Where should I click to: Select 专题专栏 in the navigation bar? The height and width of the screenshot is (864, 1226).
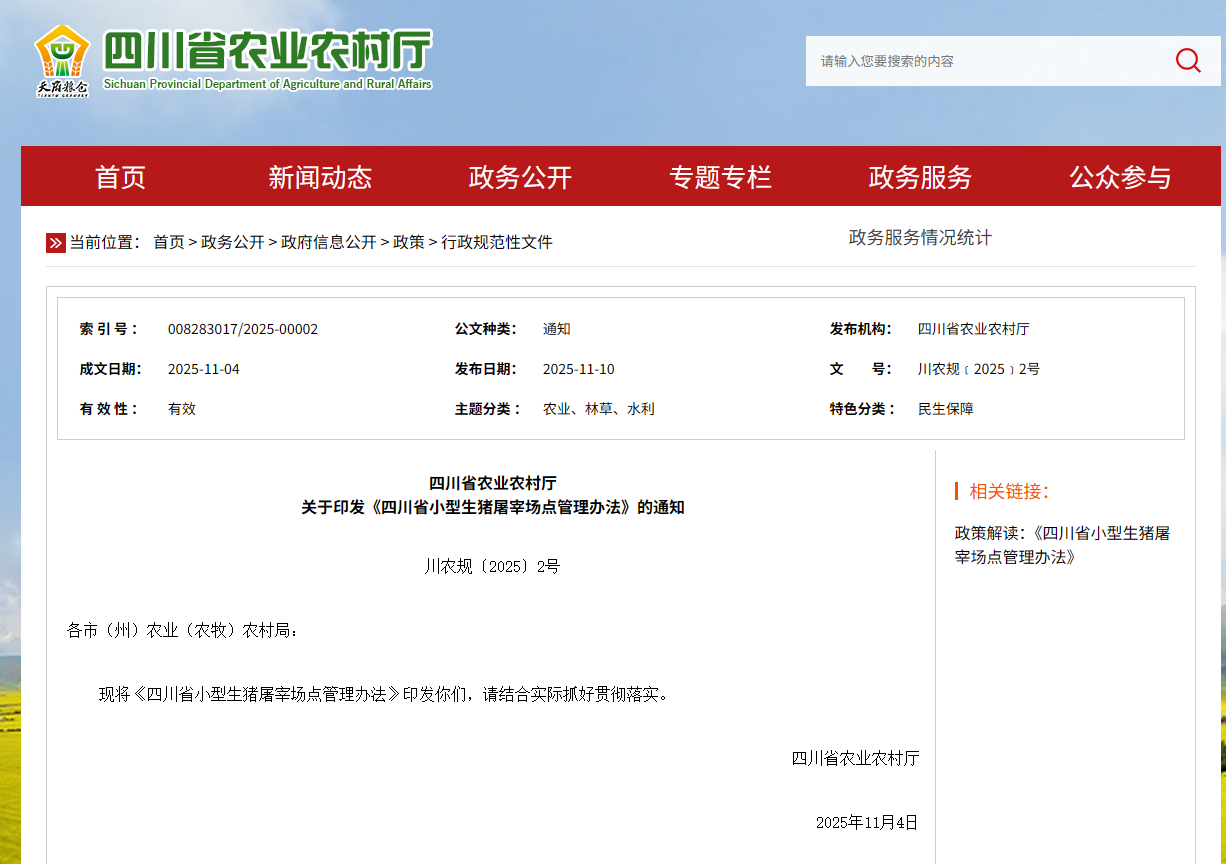pos(720,177)
